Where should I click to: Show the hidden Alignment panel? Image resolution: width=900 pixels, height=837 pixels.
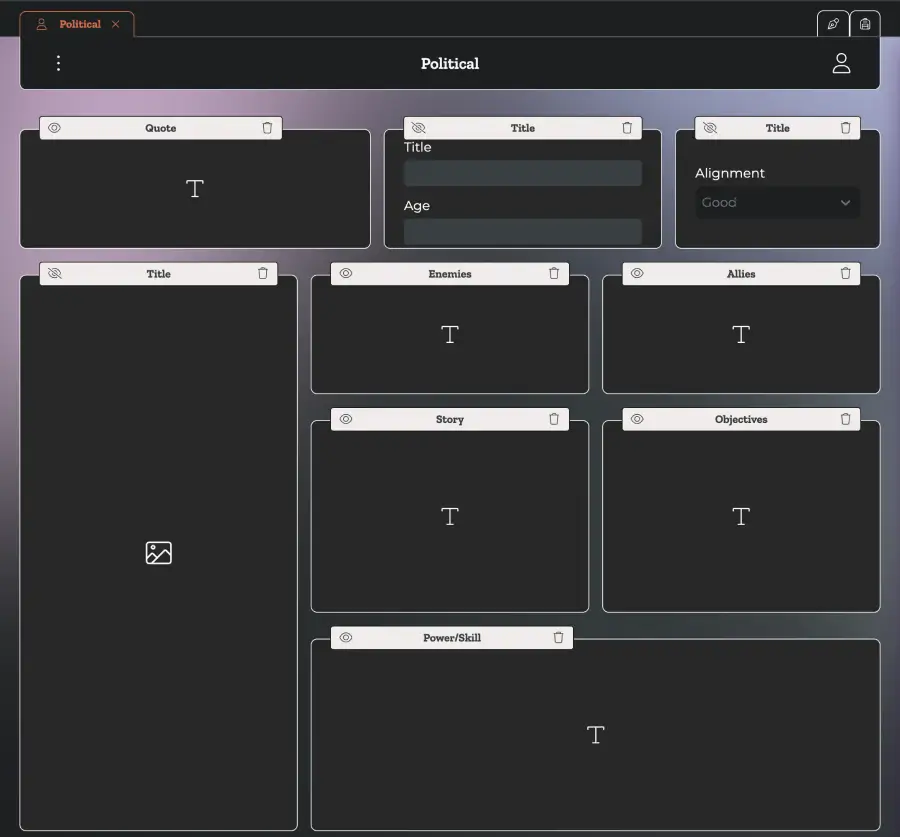(710, 128)
